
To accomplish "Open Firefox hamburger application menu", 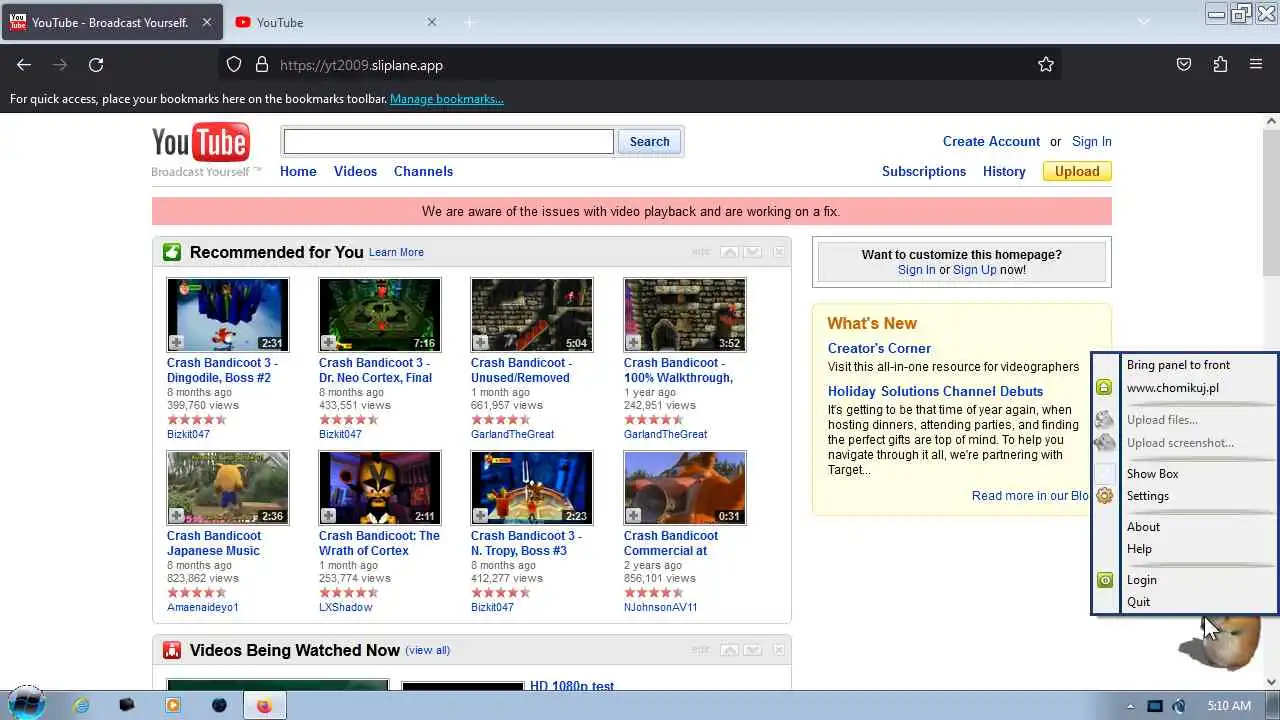I will 1256,64.
